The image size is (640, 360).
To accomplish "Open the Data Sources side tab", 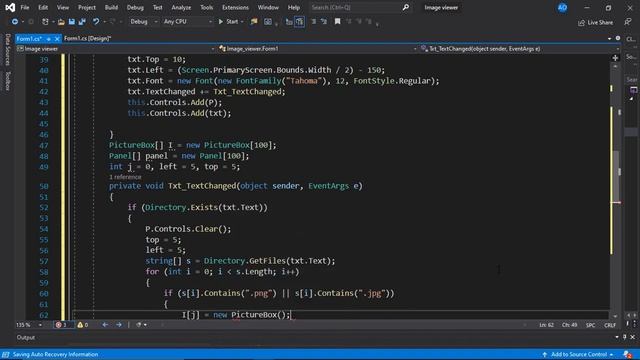I will (7, 50).
